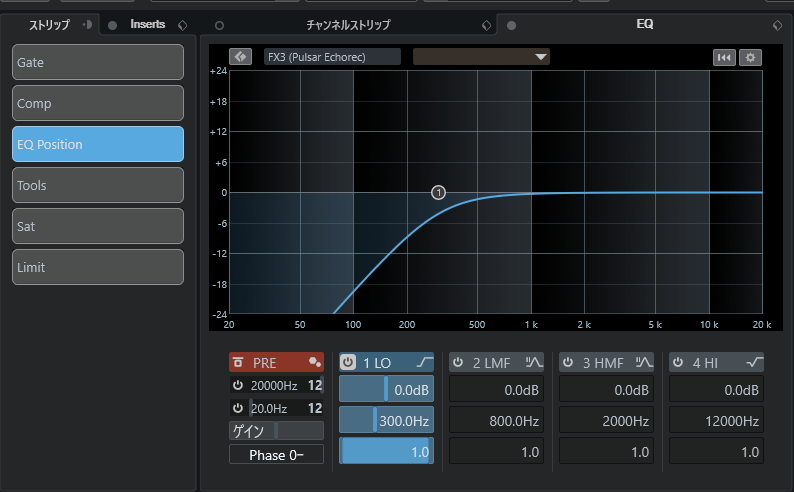Change band 3 HMF filter type icon
794x492 pixels.
(x=644, y=362)
